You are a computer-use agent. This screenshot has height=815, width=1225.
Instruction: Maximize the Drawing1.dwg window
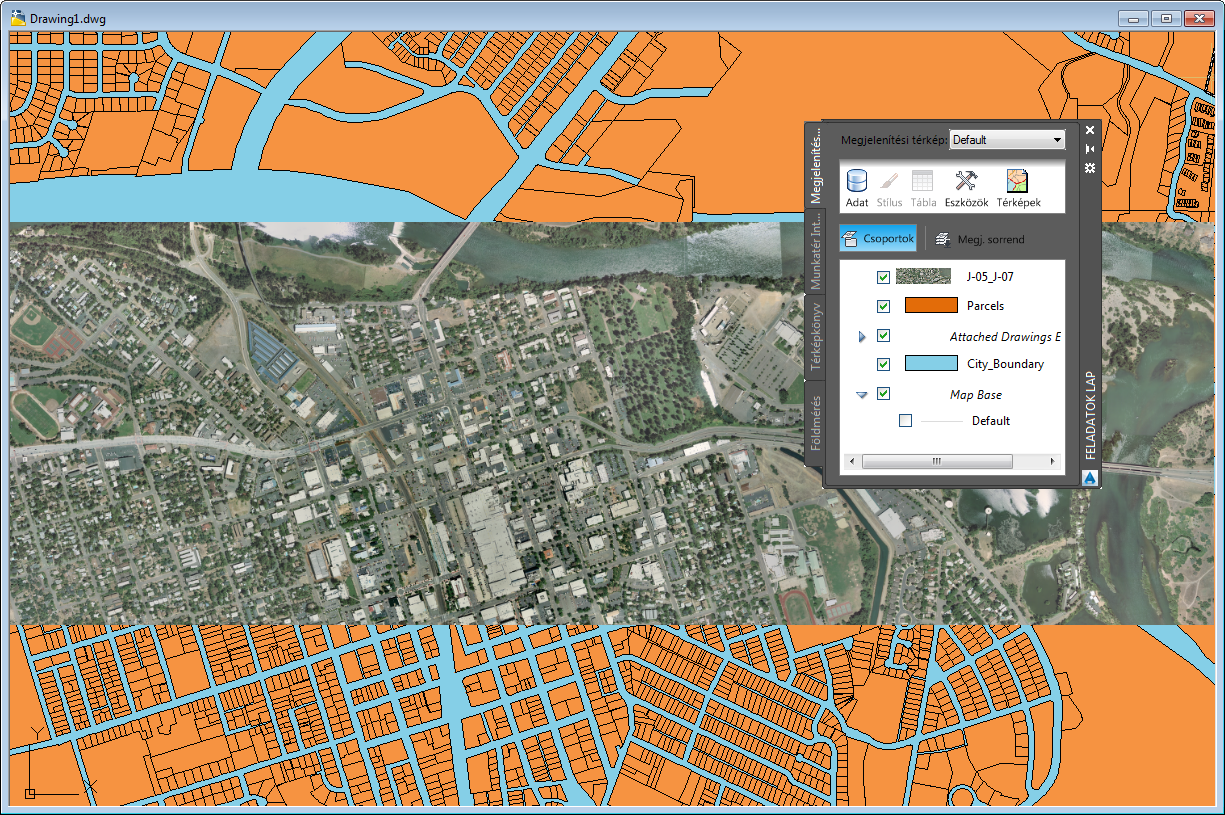coord(1164,18)
